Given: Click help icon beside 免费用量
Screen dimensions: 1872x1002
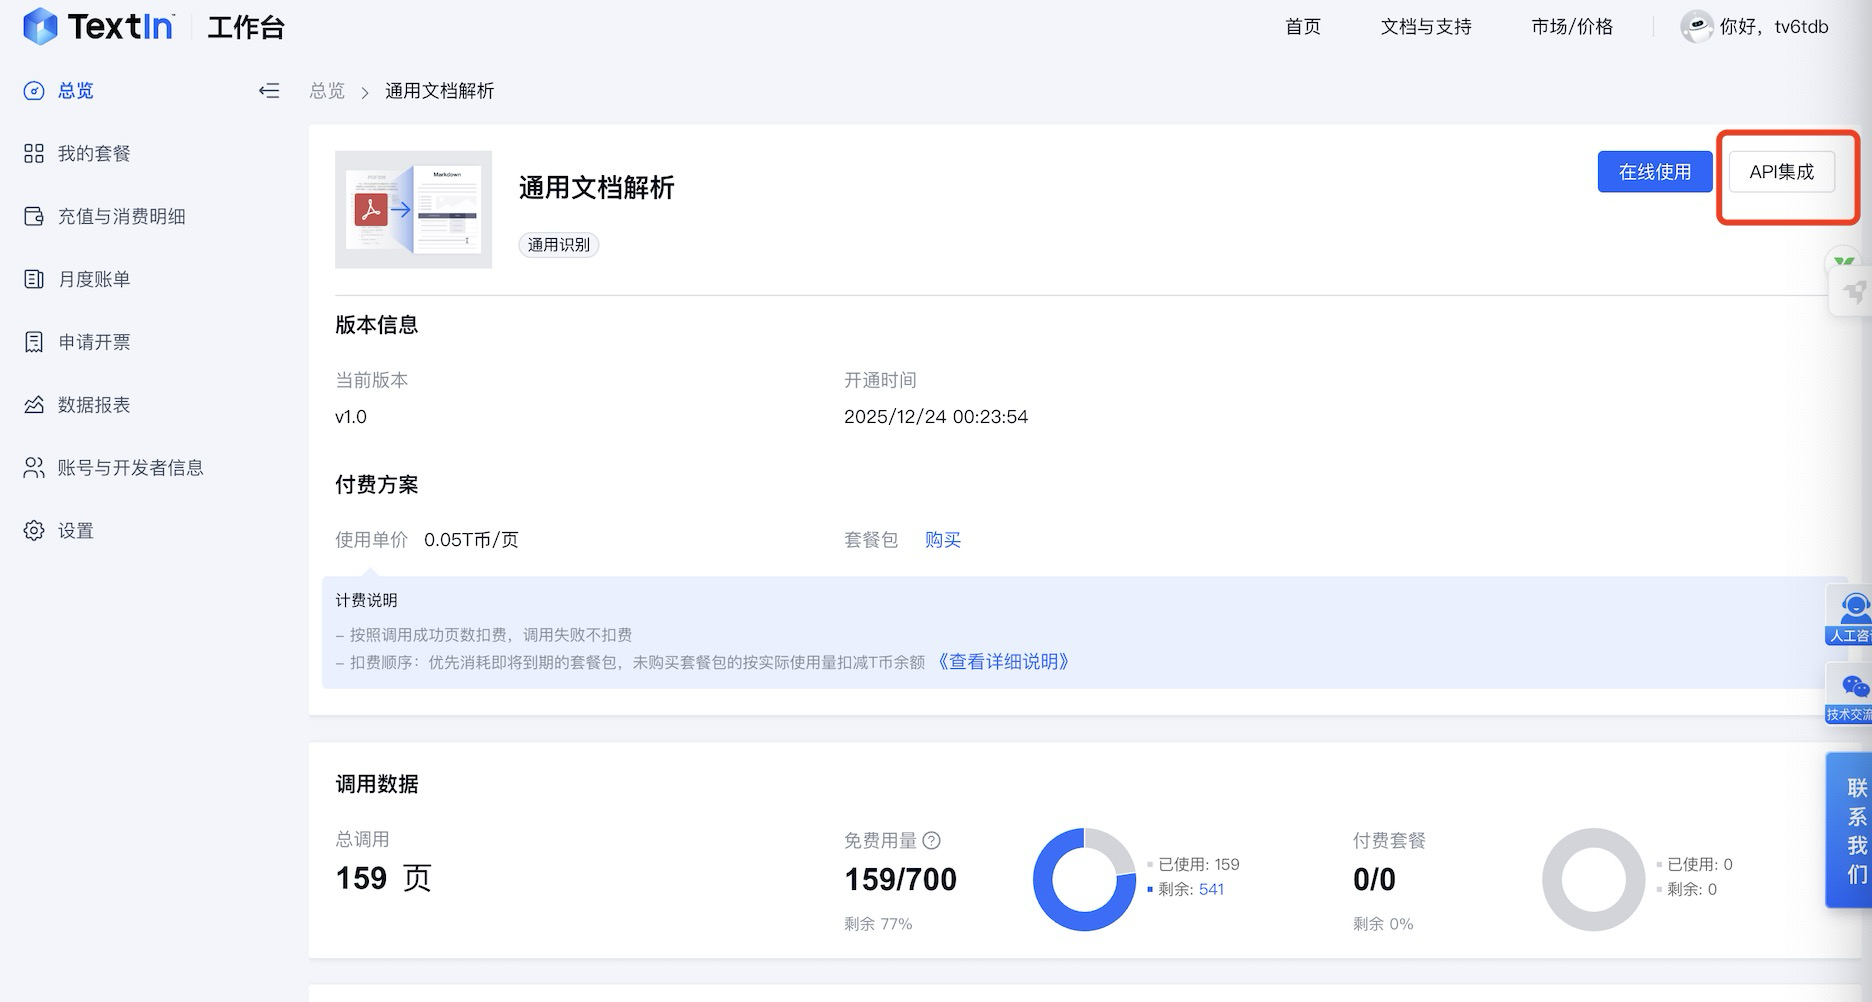Looking at the screenshot, I should 931,840.
